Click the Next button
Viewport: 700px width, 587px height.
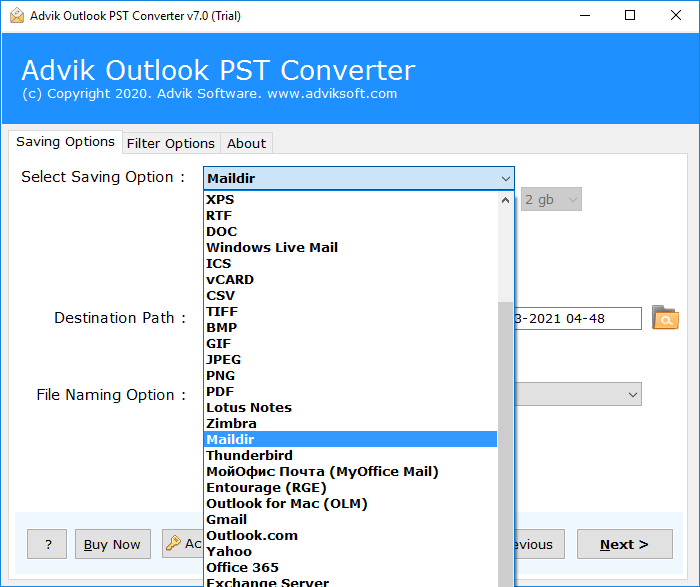pyautogui.click(x=625, y=544)
